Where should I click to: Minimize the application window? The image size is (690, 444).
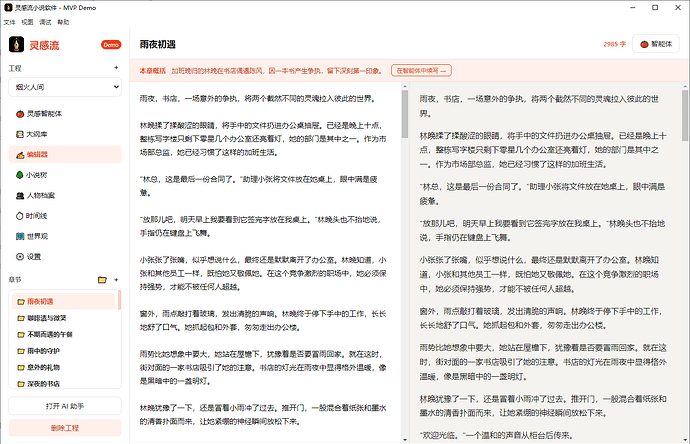633,7
